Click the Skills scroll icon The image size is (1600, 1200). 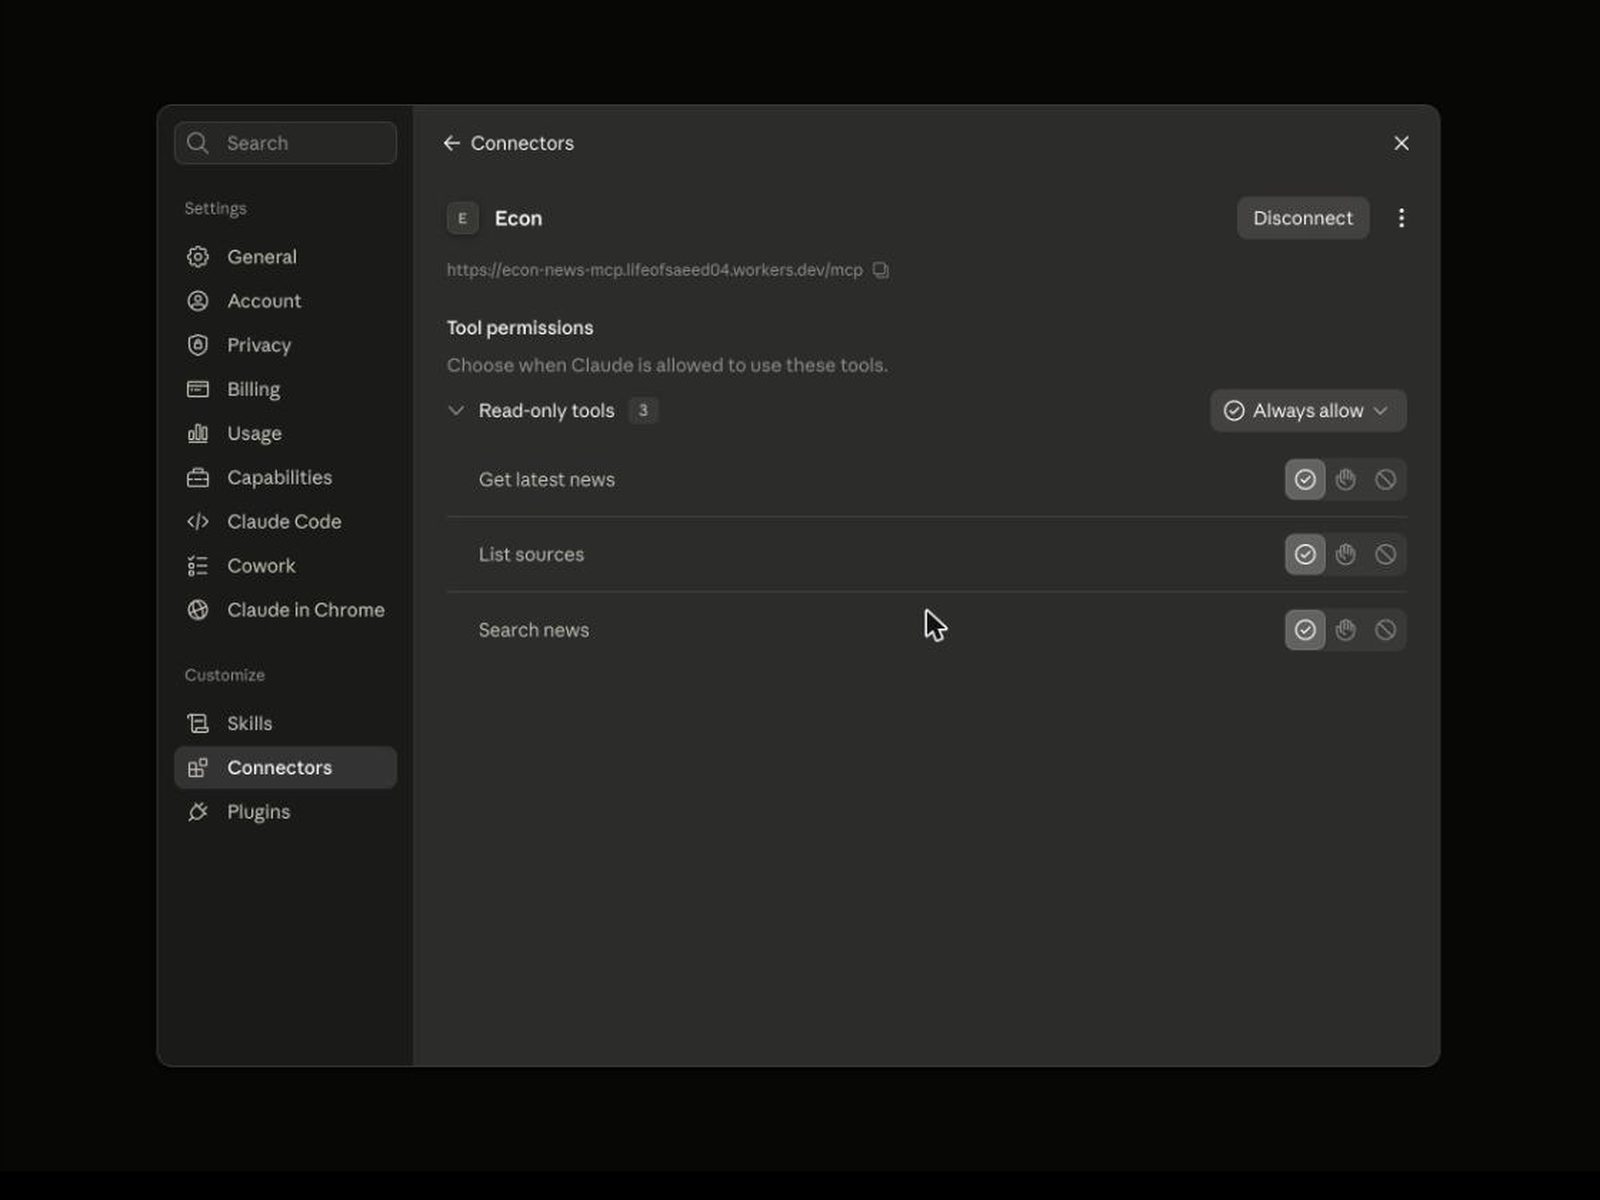tap(198, 723)
